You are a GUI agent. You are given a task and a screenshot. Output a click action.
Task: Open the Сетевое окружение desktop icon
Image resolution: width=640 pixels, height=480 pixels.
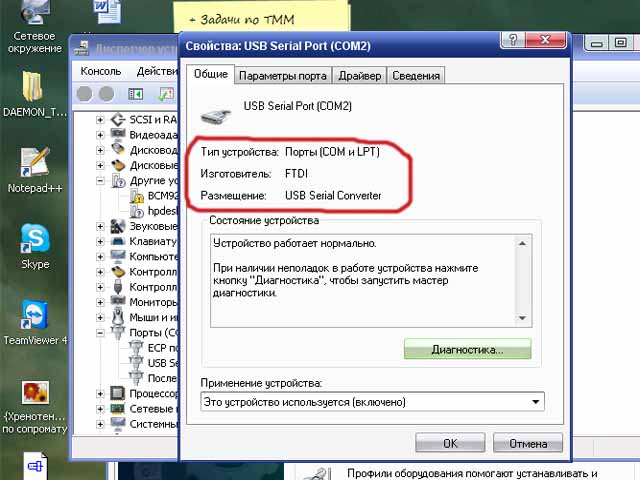35,27
